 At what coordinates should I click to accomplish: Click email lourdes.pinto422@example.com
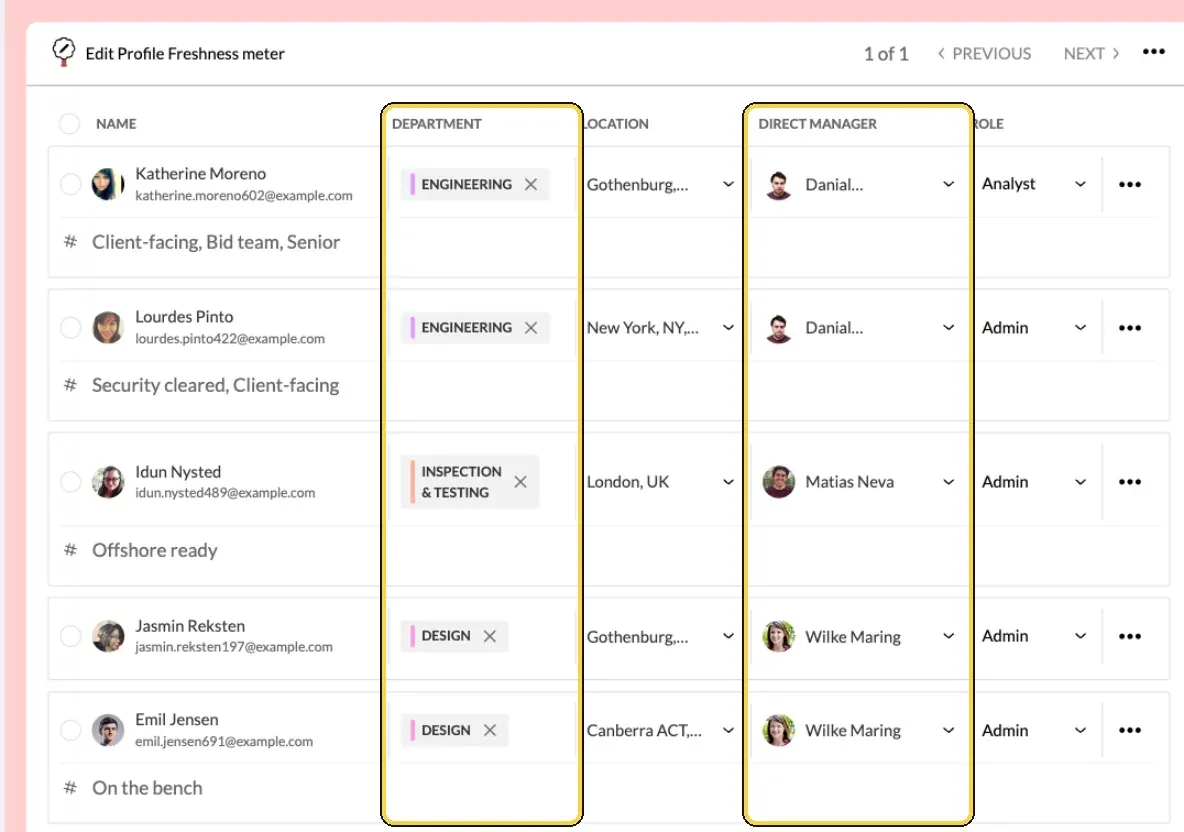click(230, 339)
